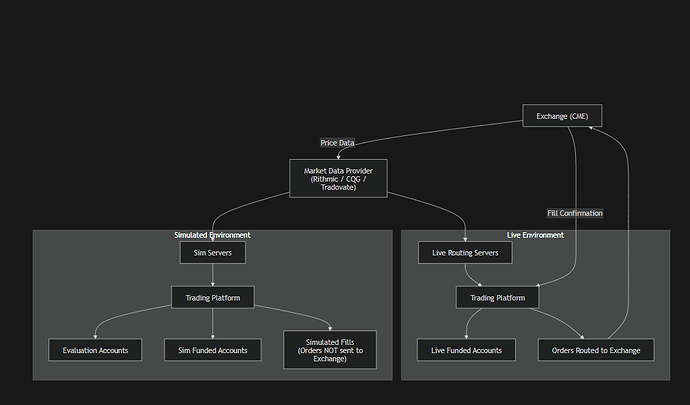Viewport: 690px width, 405px height.
Task: Click the Sim Funded Accounts node
Action: (x=212, y=350)
